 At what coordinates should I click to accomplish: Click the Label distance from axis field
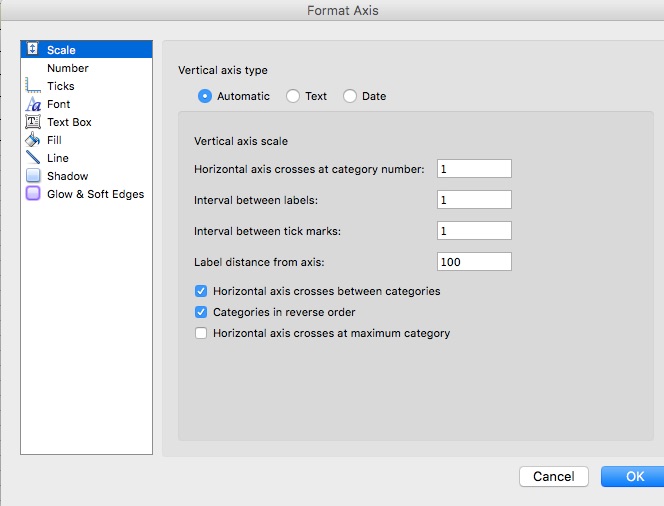click(x=474, y=262)
